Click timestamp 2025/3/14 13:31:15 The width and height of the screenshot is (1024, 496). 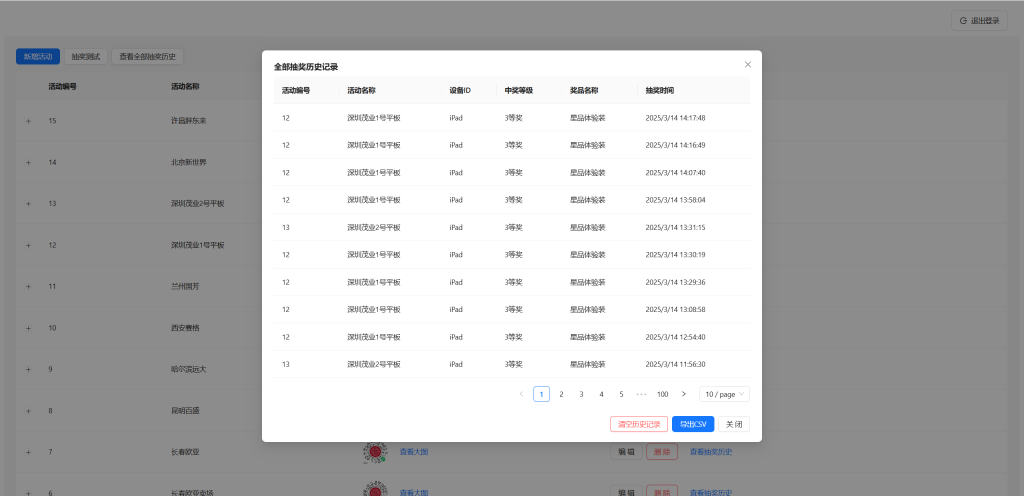point(675,228)
